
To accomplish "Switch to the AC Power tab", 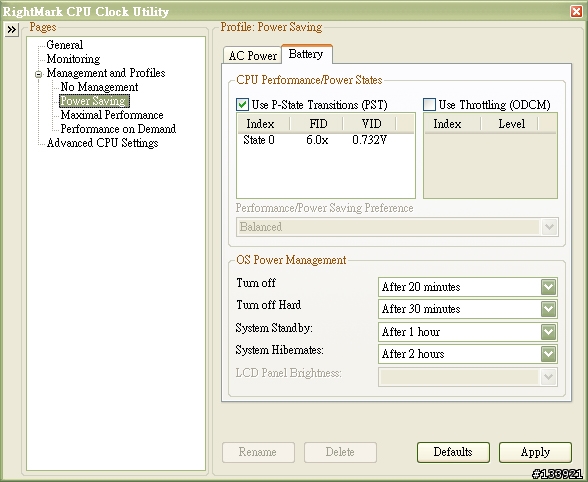I will [x=252, y=56].
